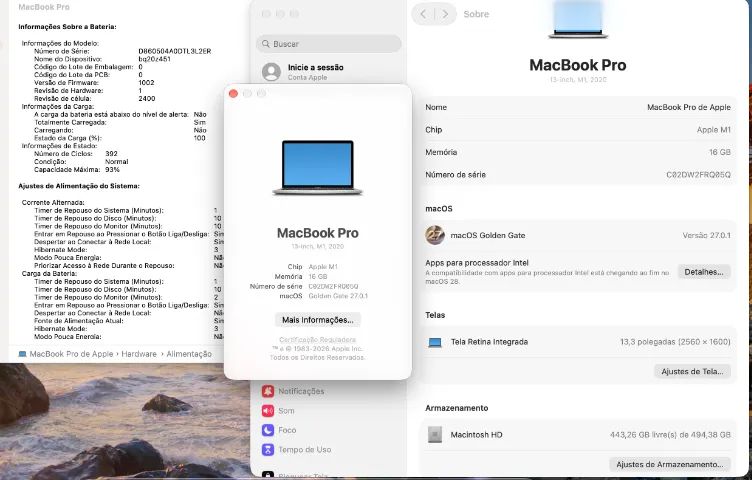Click Nome row value MacBook Pro de Apple
The width and height of the screenshot is (752, 480).
689,107
